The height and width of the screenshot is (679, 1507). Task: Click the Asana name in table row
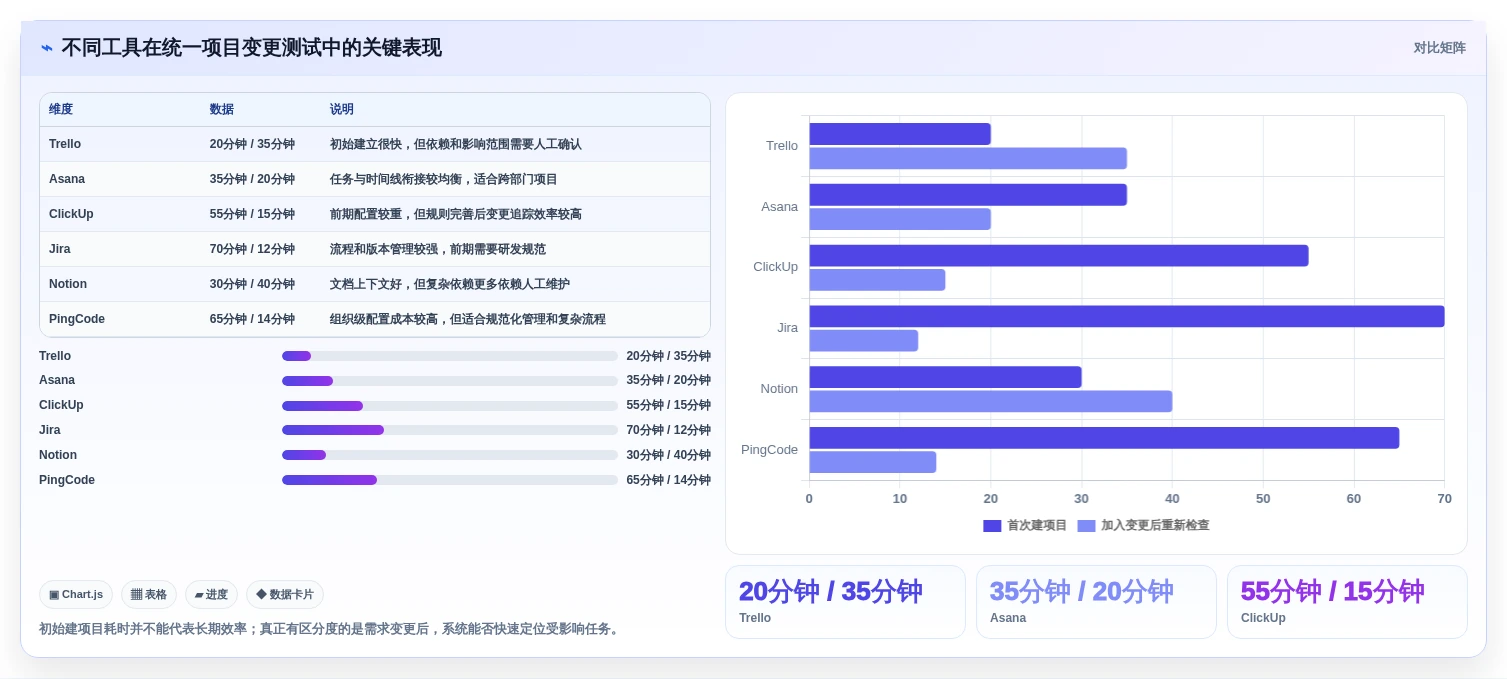click(x=67, y=179)
